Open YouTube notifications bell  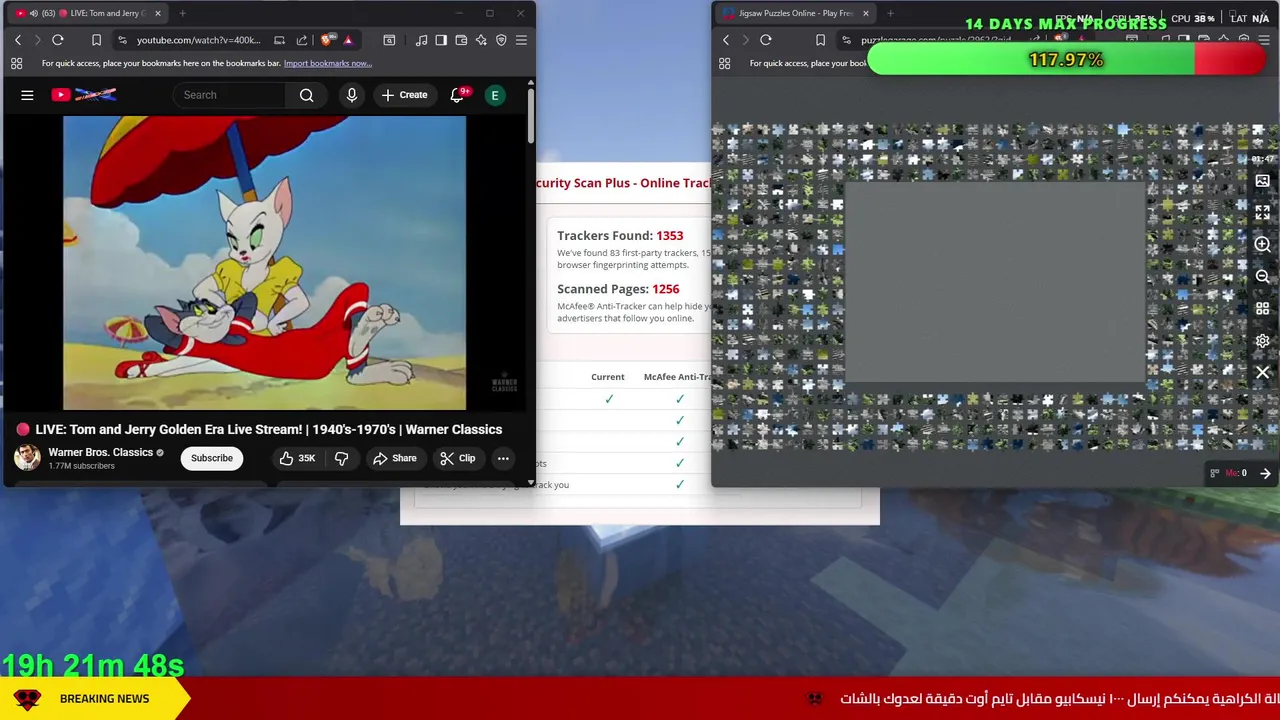coord(457,95)
